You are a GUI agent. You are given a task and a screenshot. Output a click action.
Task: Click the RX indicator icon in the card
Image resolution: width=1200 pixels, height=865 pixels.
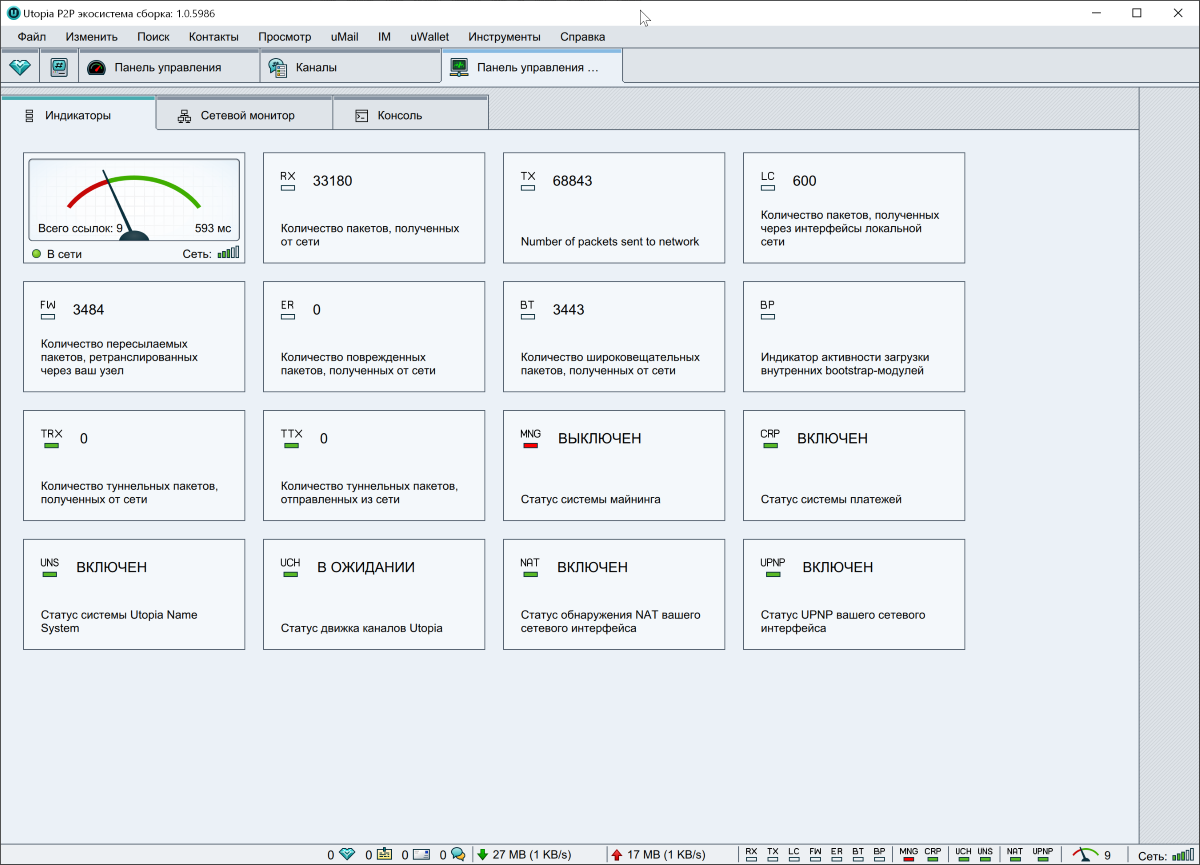288,181
